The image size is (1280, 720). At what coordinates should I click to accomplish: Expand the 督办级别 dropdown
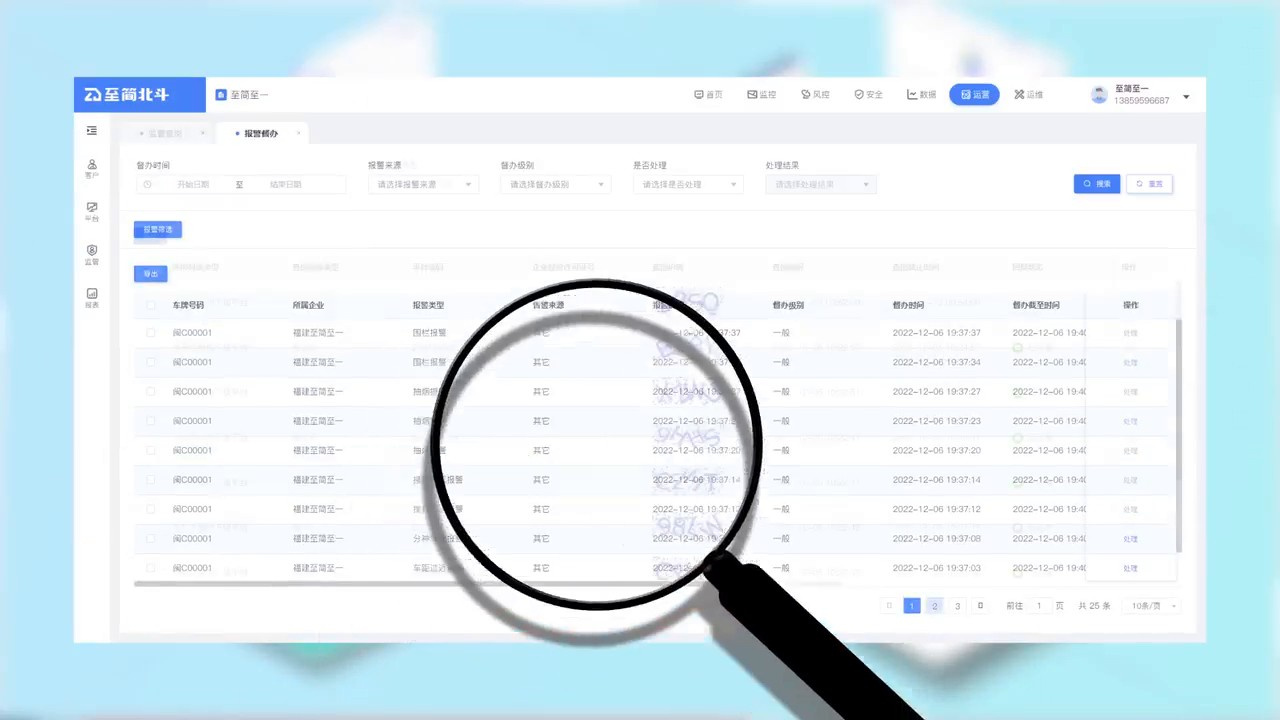coord(555,184)
